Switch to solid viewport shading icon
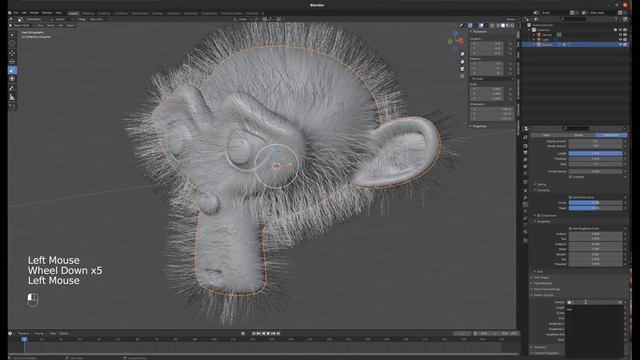640x360 pixels. tap(502, 25)
